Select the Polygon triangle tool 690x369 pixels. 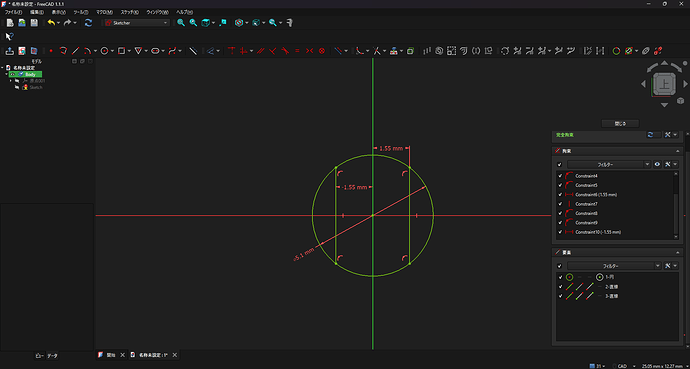click(138, 51)
